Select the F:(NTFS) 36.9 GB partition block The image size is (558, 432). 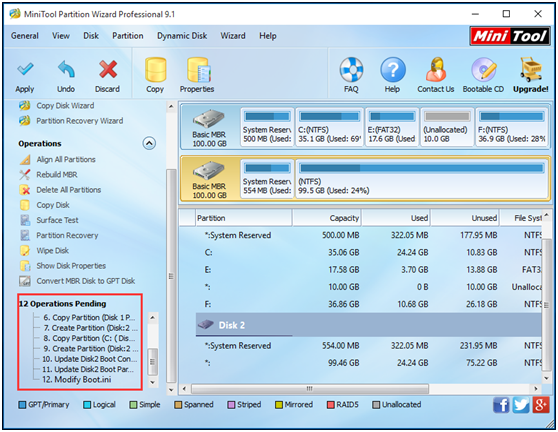(x=512, y=127)
